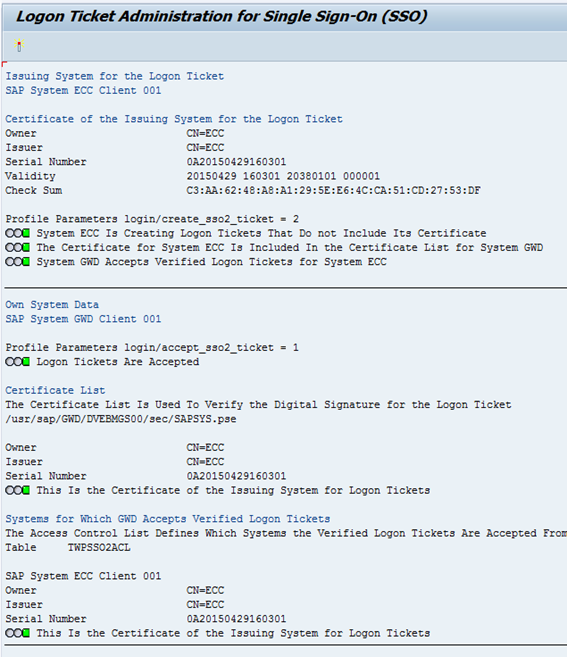Click the SAPSYS.pse file path line
Screen dimensions: 567x657
tap(121, 419)
